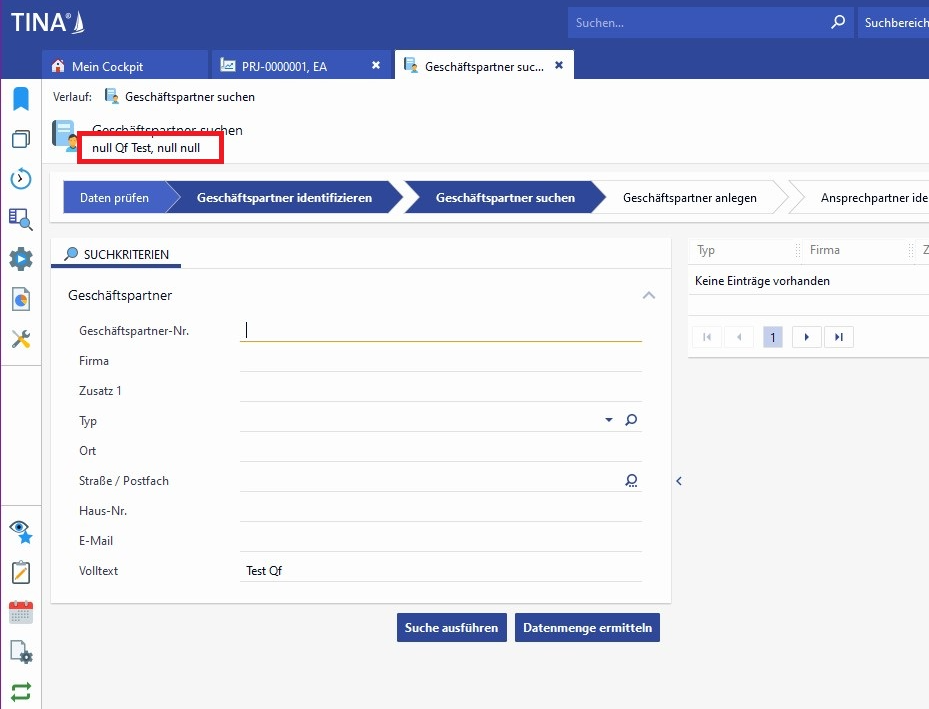Open lookup magnifier for Straße / Postfach

pos(631,480)
